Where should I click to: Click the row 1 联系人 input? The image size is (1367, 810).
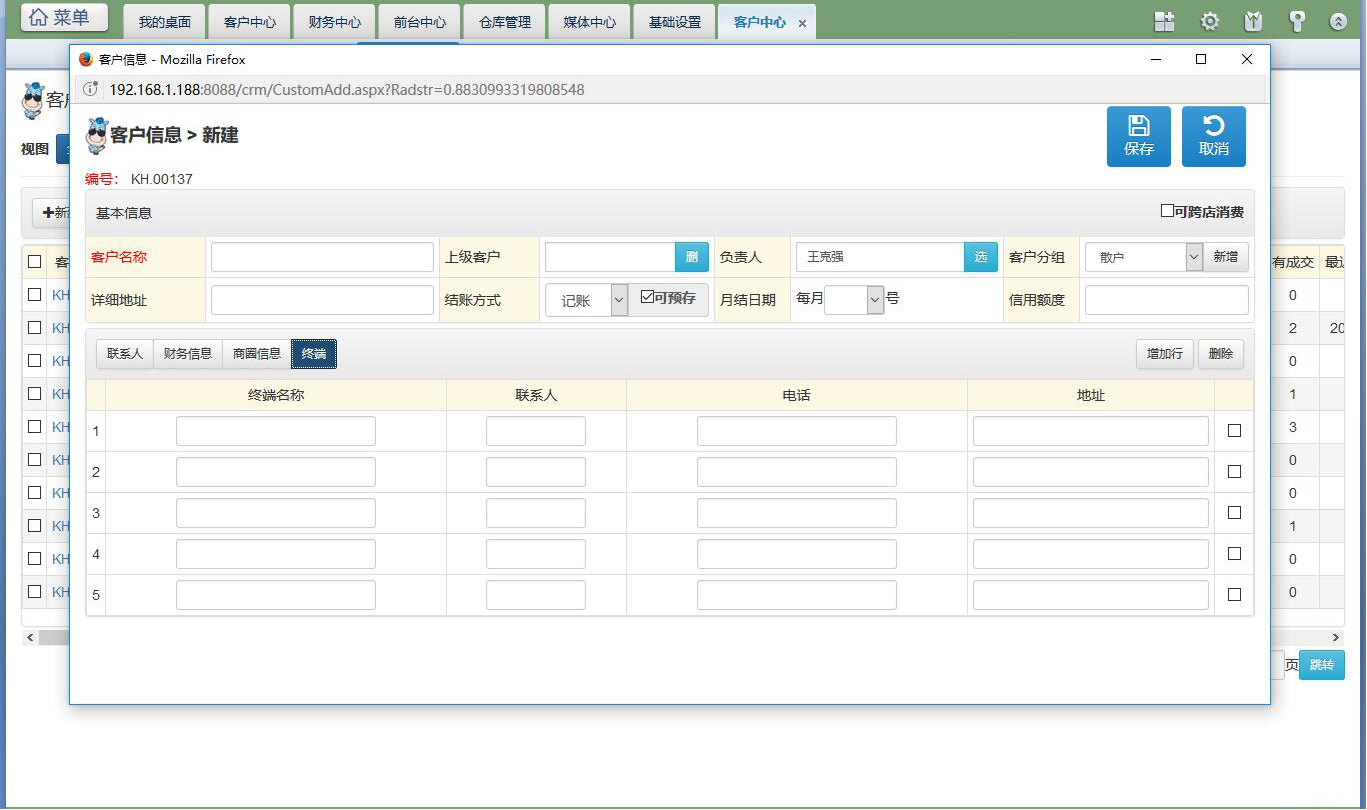point(536,431)
